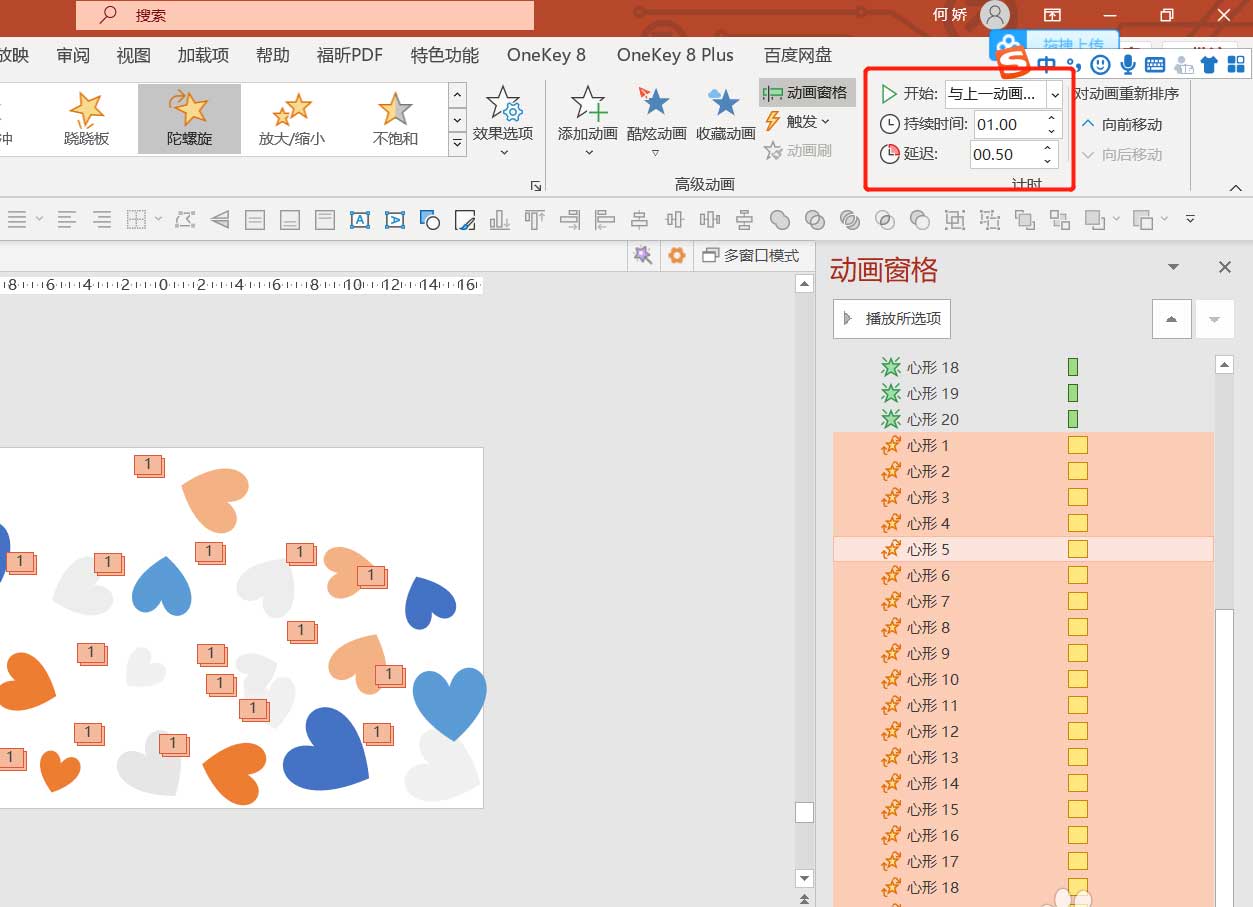Click 向前移动 move earlier button
Image resolution: width=1253 pixels, height=907 pixels.
1122,124
